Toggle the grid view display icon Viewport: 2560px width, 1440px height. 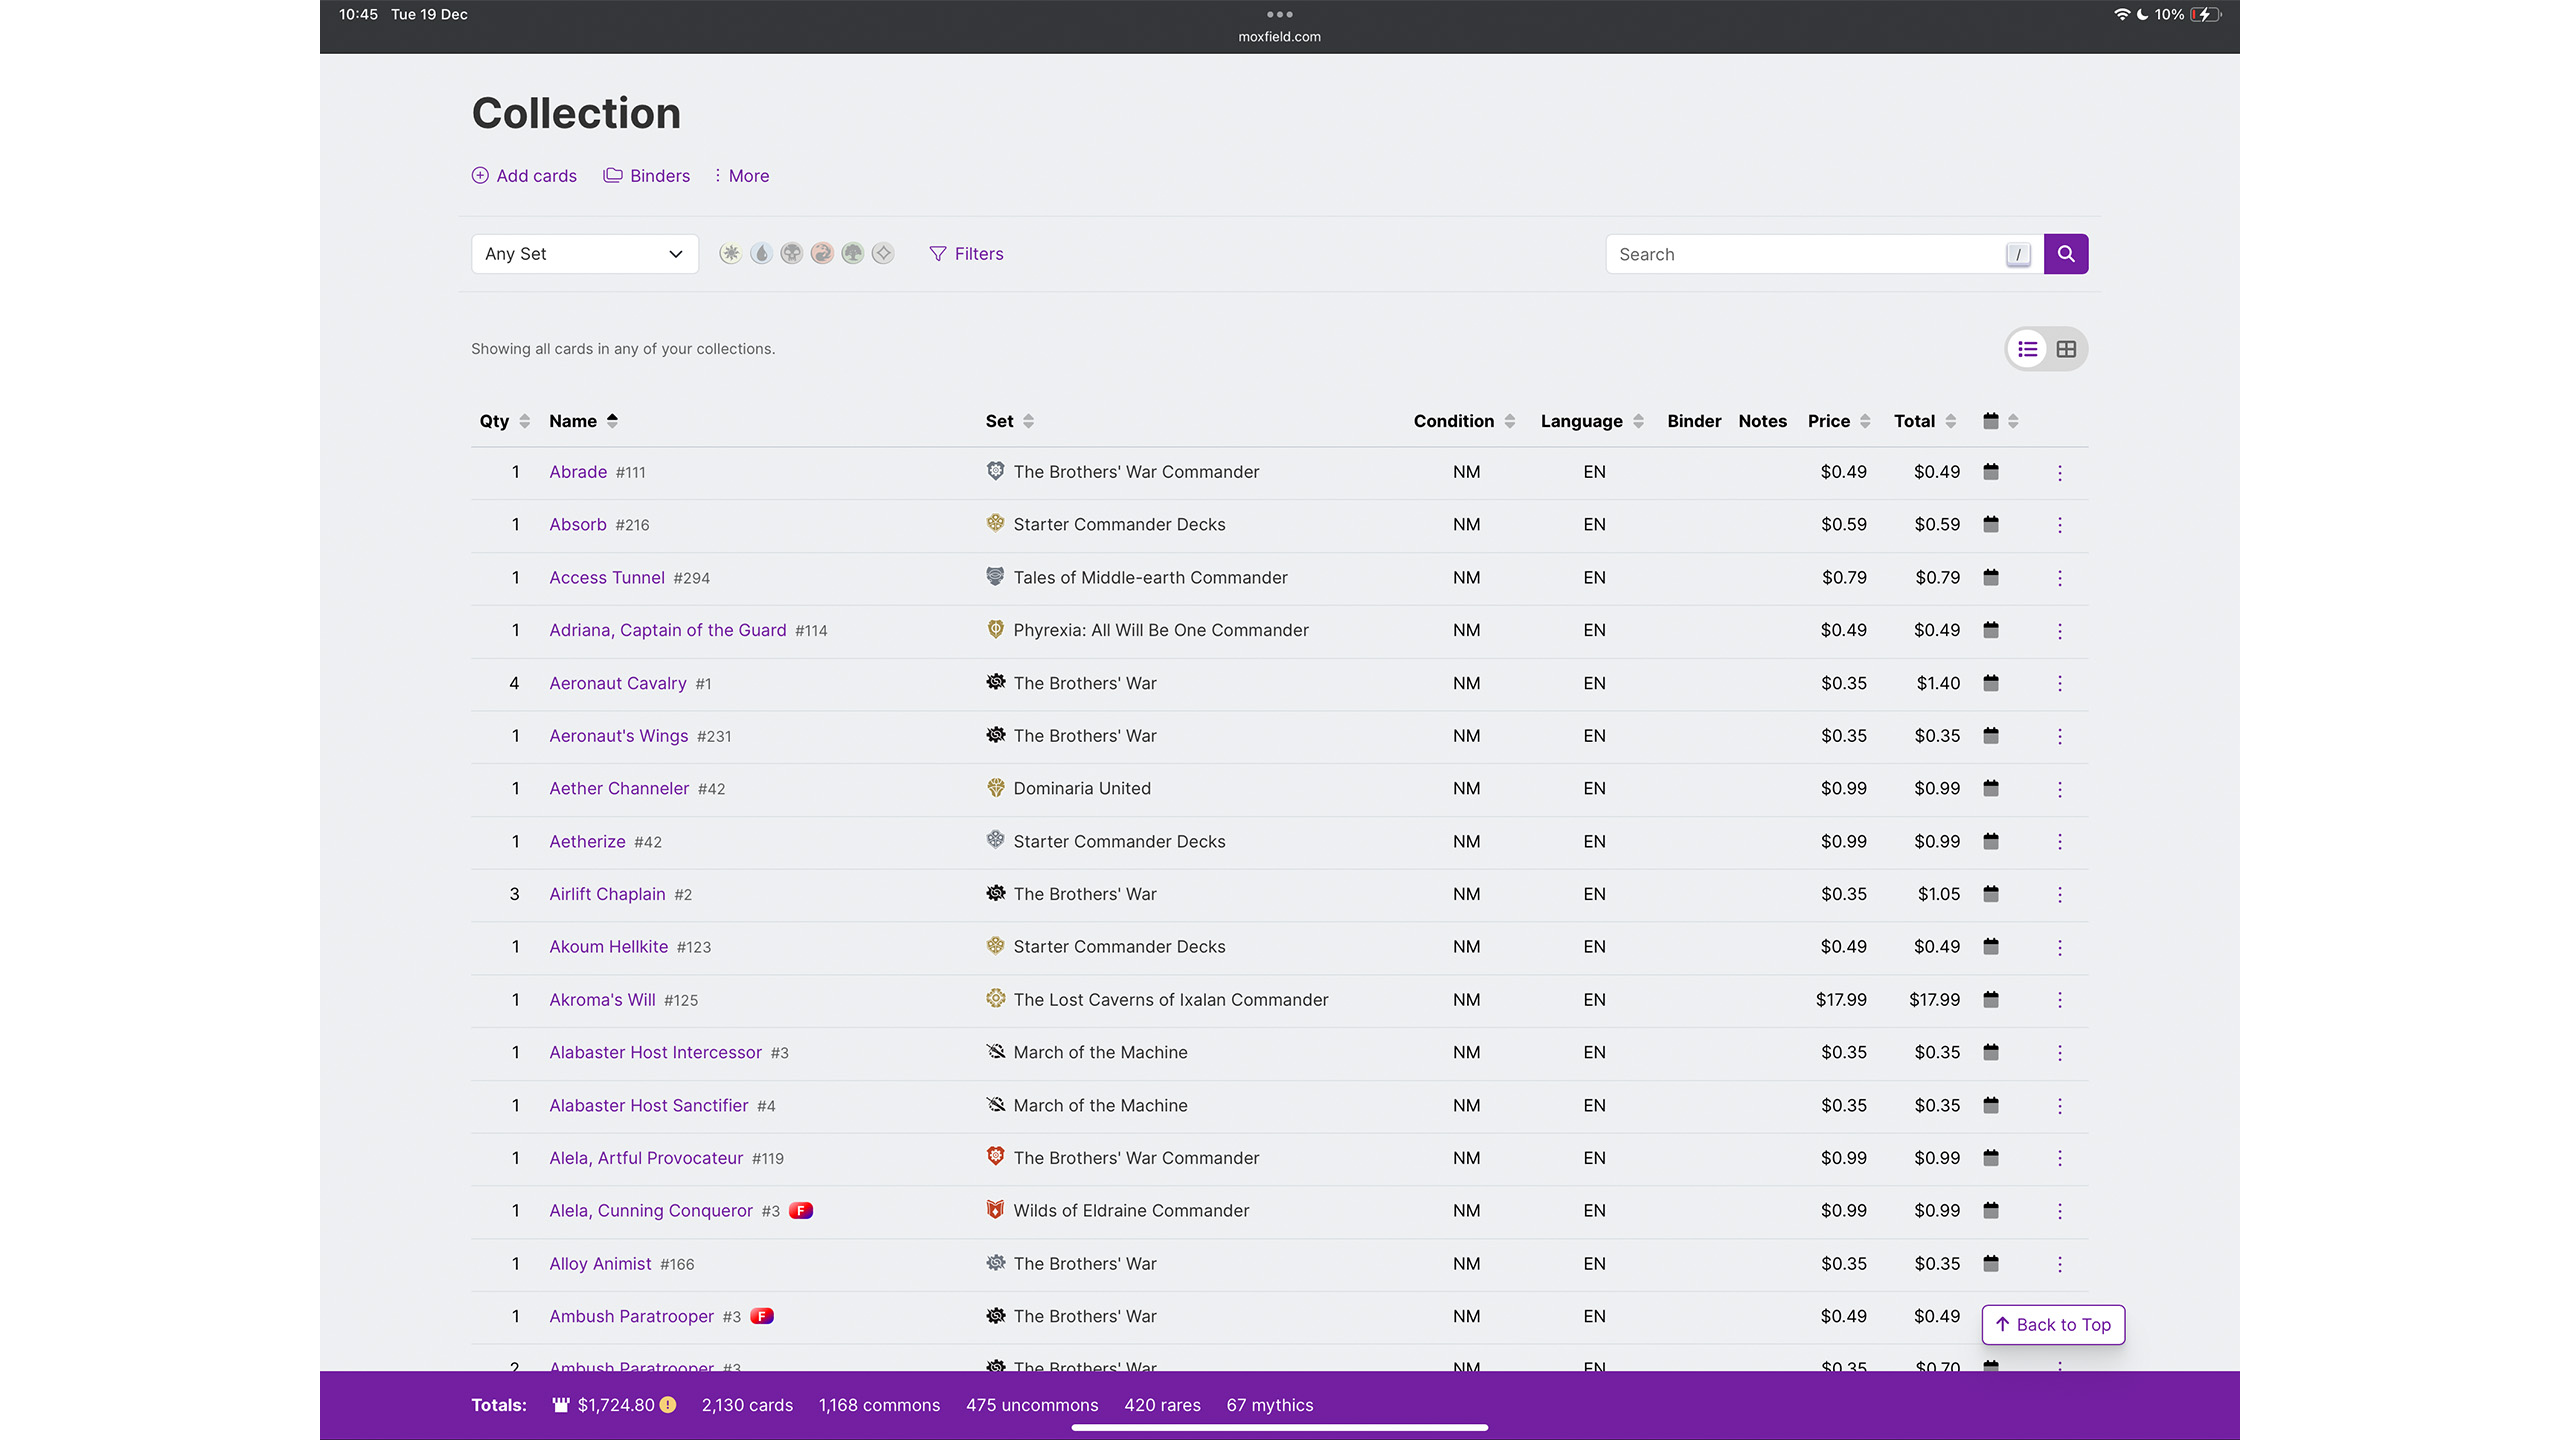(x=2068, y=348)
